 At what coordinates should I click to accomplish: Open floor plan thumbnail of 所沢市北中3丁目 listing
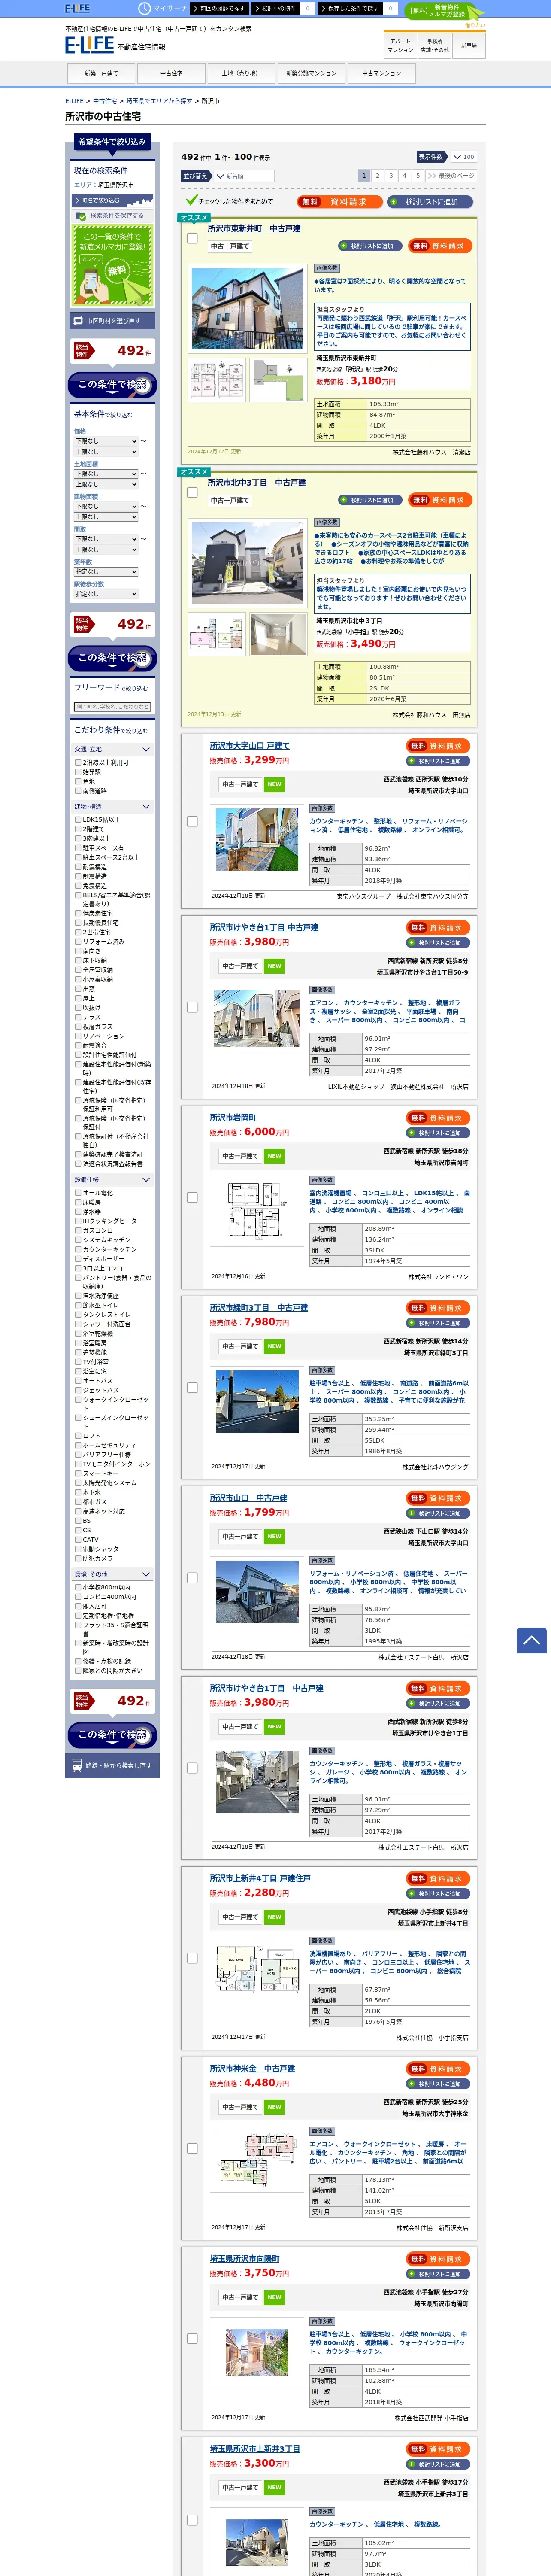(217, 634)
